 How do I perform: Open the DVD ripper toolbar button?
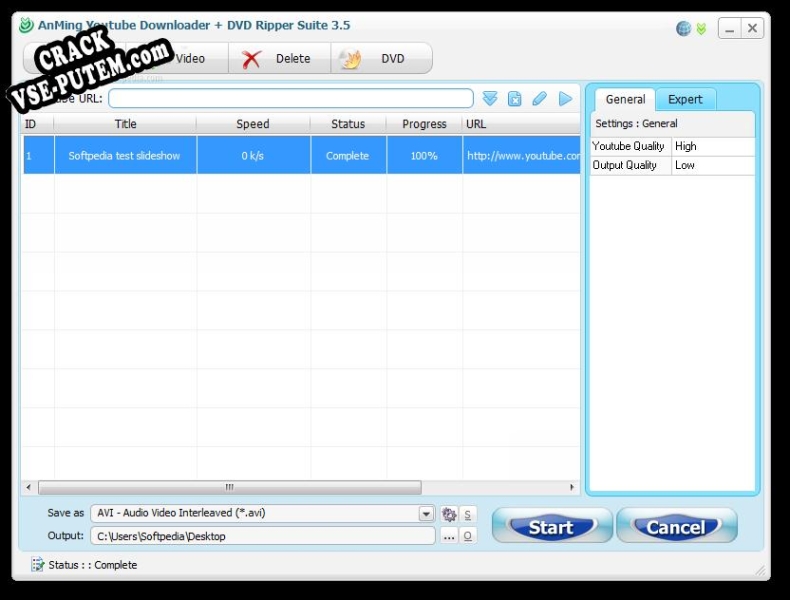[381, 58]
